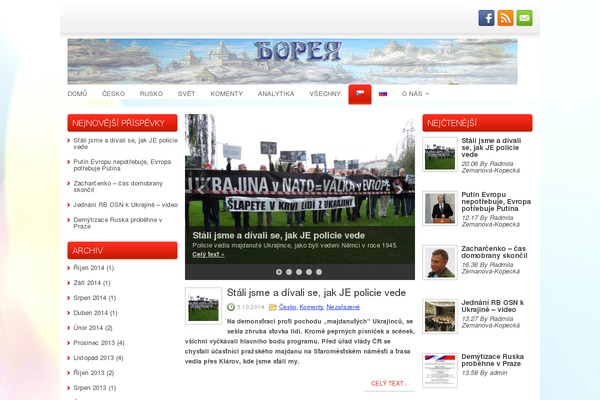Click most-read Demýtizace document thumbnail
This screenshot has width=600, height=400.
(x=440, y=371)
